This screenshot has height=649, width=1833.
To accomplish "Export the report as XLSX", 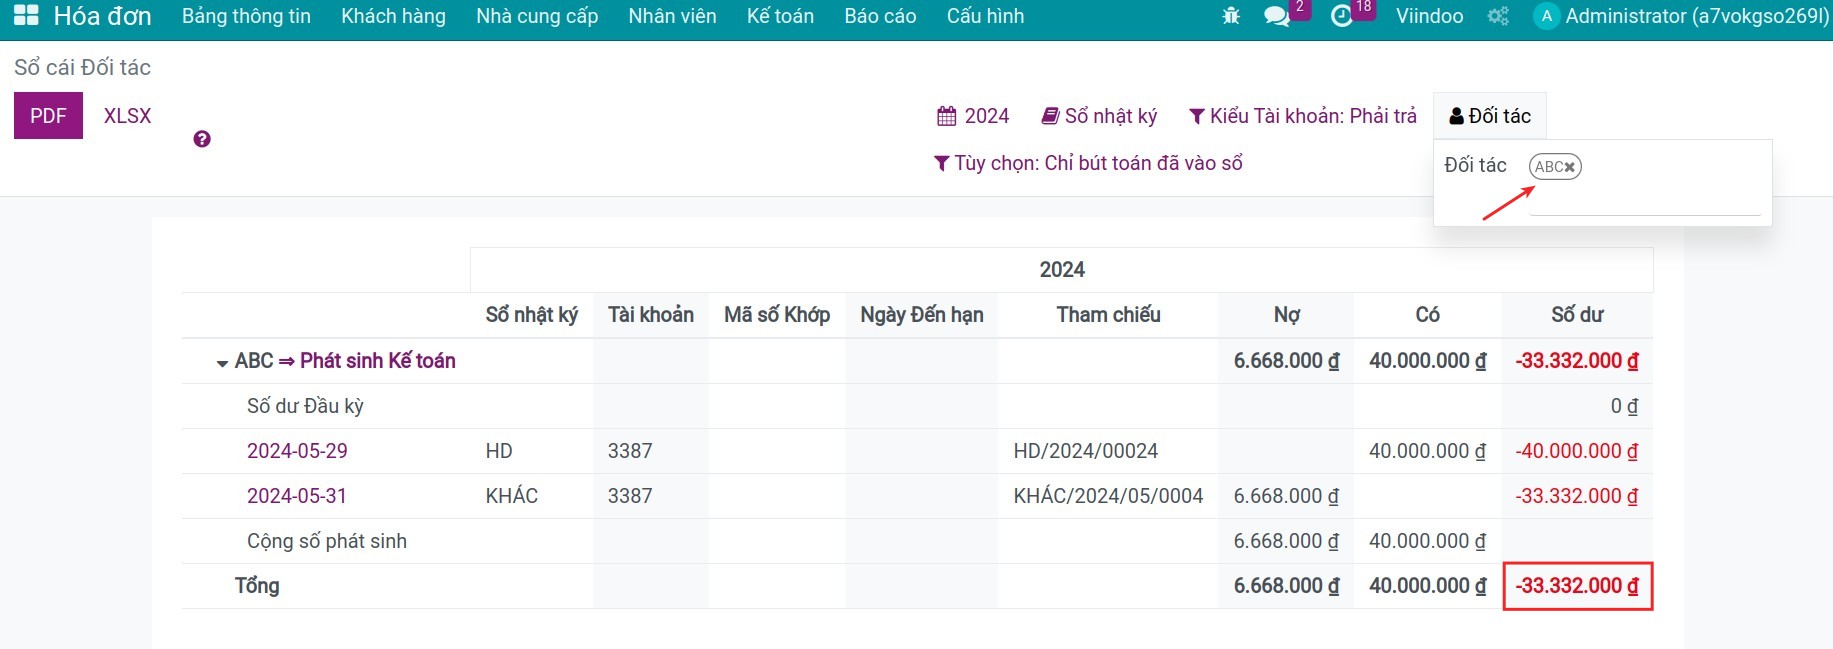I will tap(128, 116).
